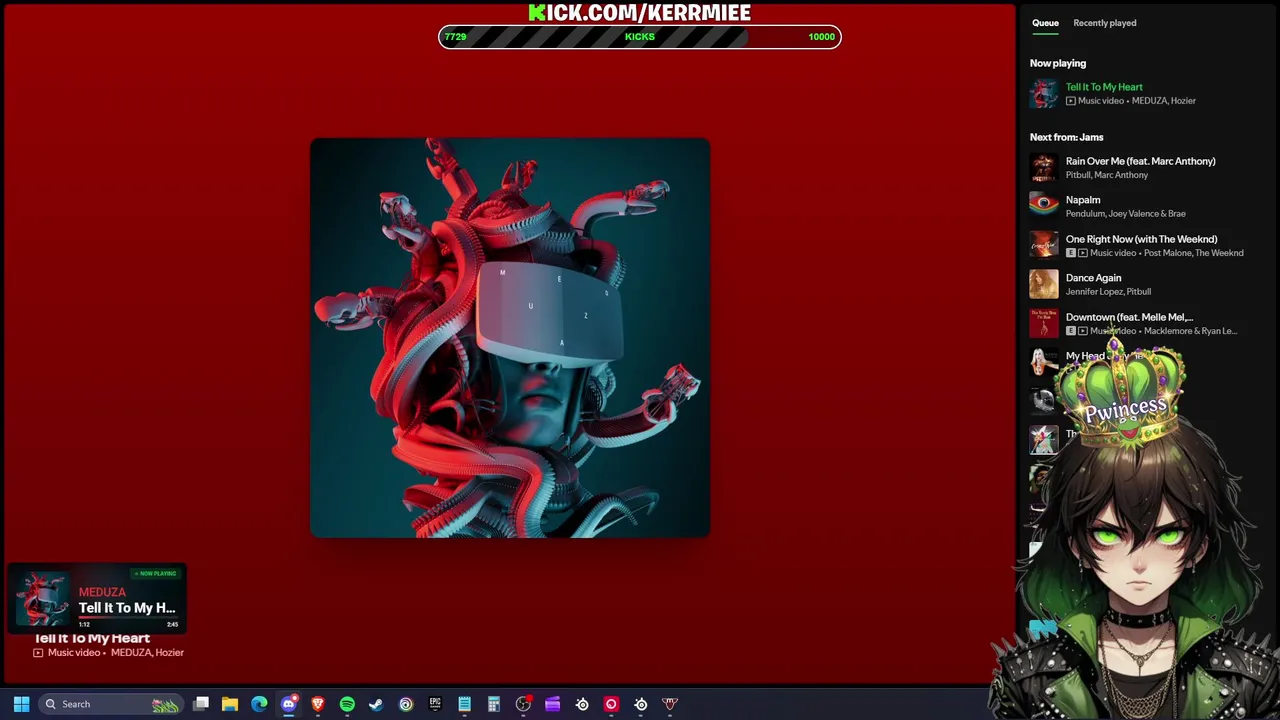Viewport: 1280px width, 720px height.
Task: Play 'Rain Over Me (feat. Marc Anthony)' from queue
Action: click(x=1141, y=161)
